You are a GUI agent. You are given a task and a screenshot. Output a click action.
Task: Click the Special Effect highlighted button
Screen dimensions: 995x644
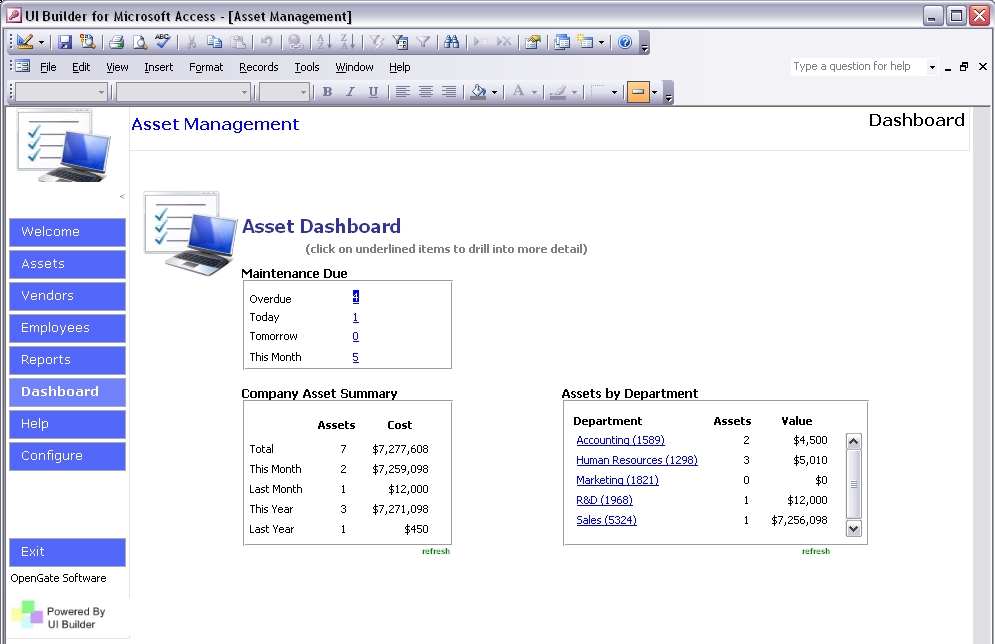tap(638, 92)
